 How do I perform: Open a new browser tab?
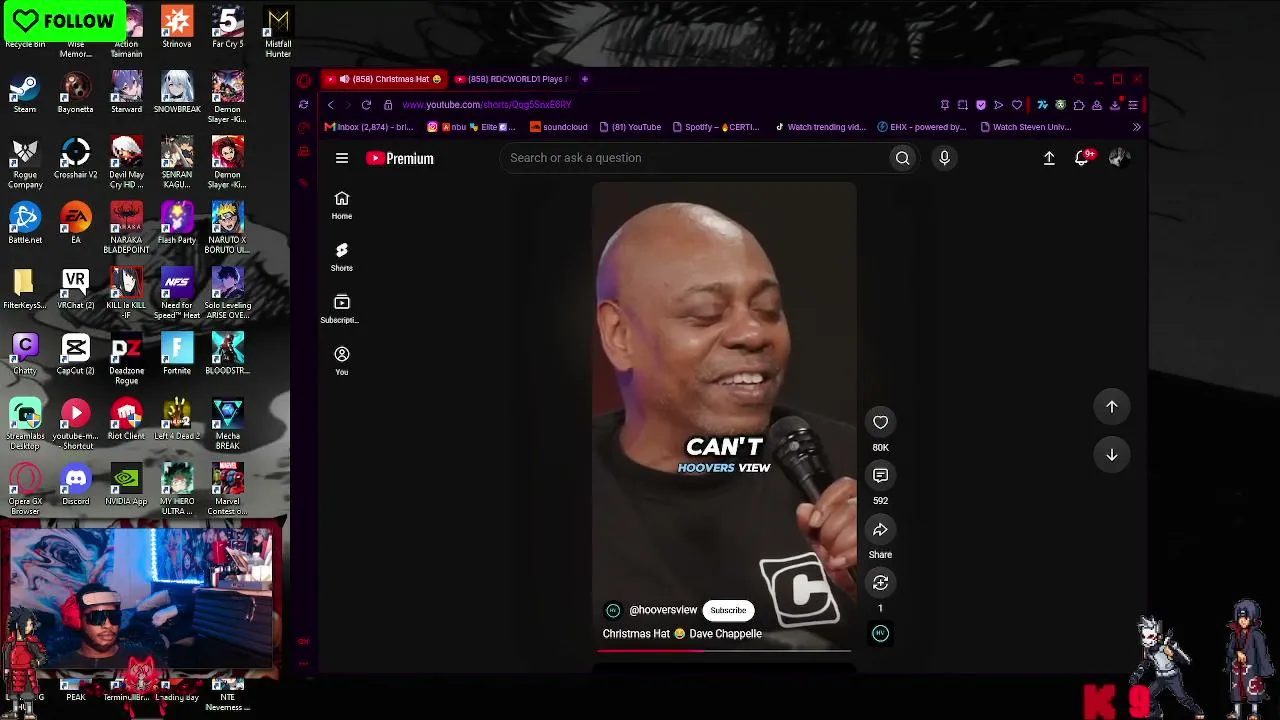(585, 79)
